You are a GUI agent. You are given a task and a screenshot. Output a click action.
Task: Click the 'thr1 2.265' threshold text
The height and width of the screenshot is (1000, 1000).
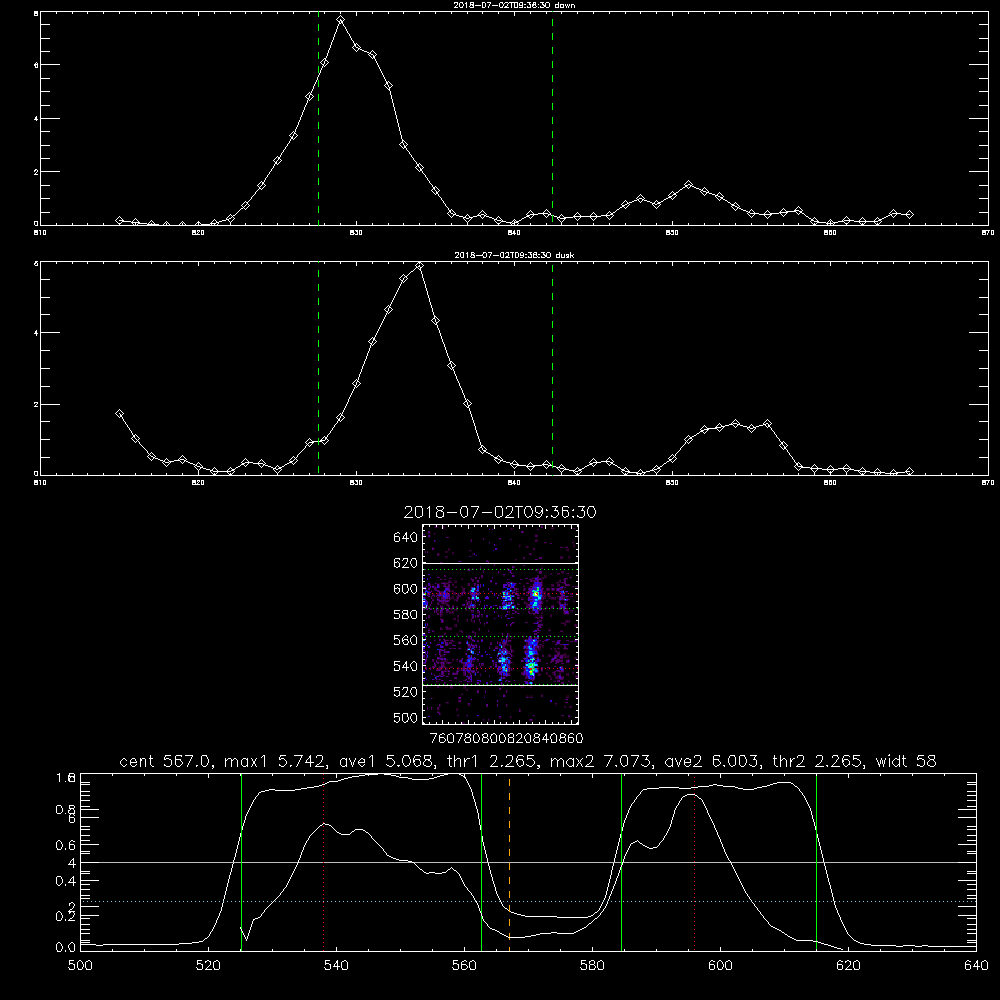pos(495,761)
